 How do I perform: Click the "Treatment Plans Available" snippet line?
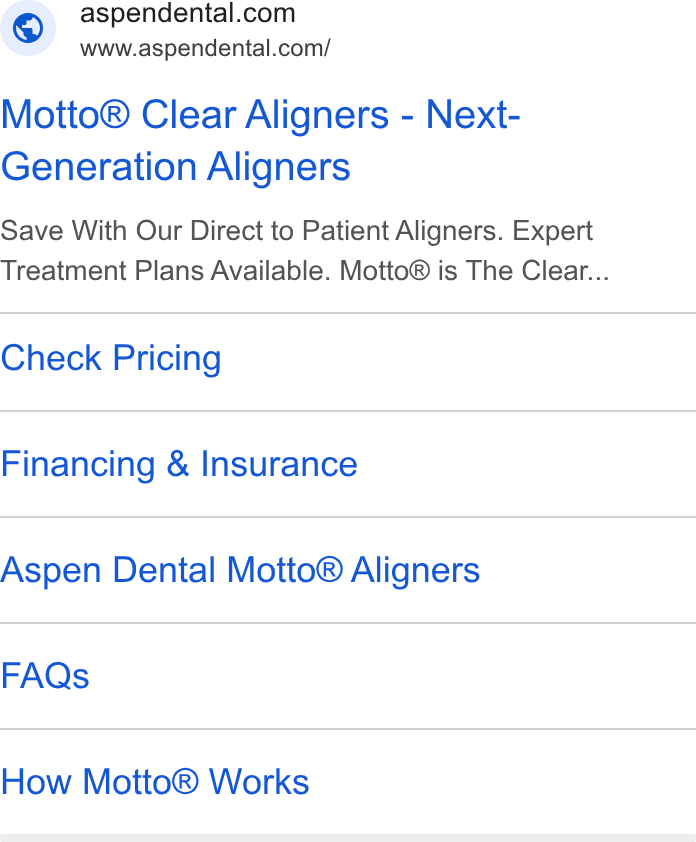tap(304, 271)
